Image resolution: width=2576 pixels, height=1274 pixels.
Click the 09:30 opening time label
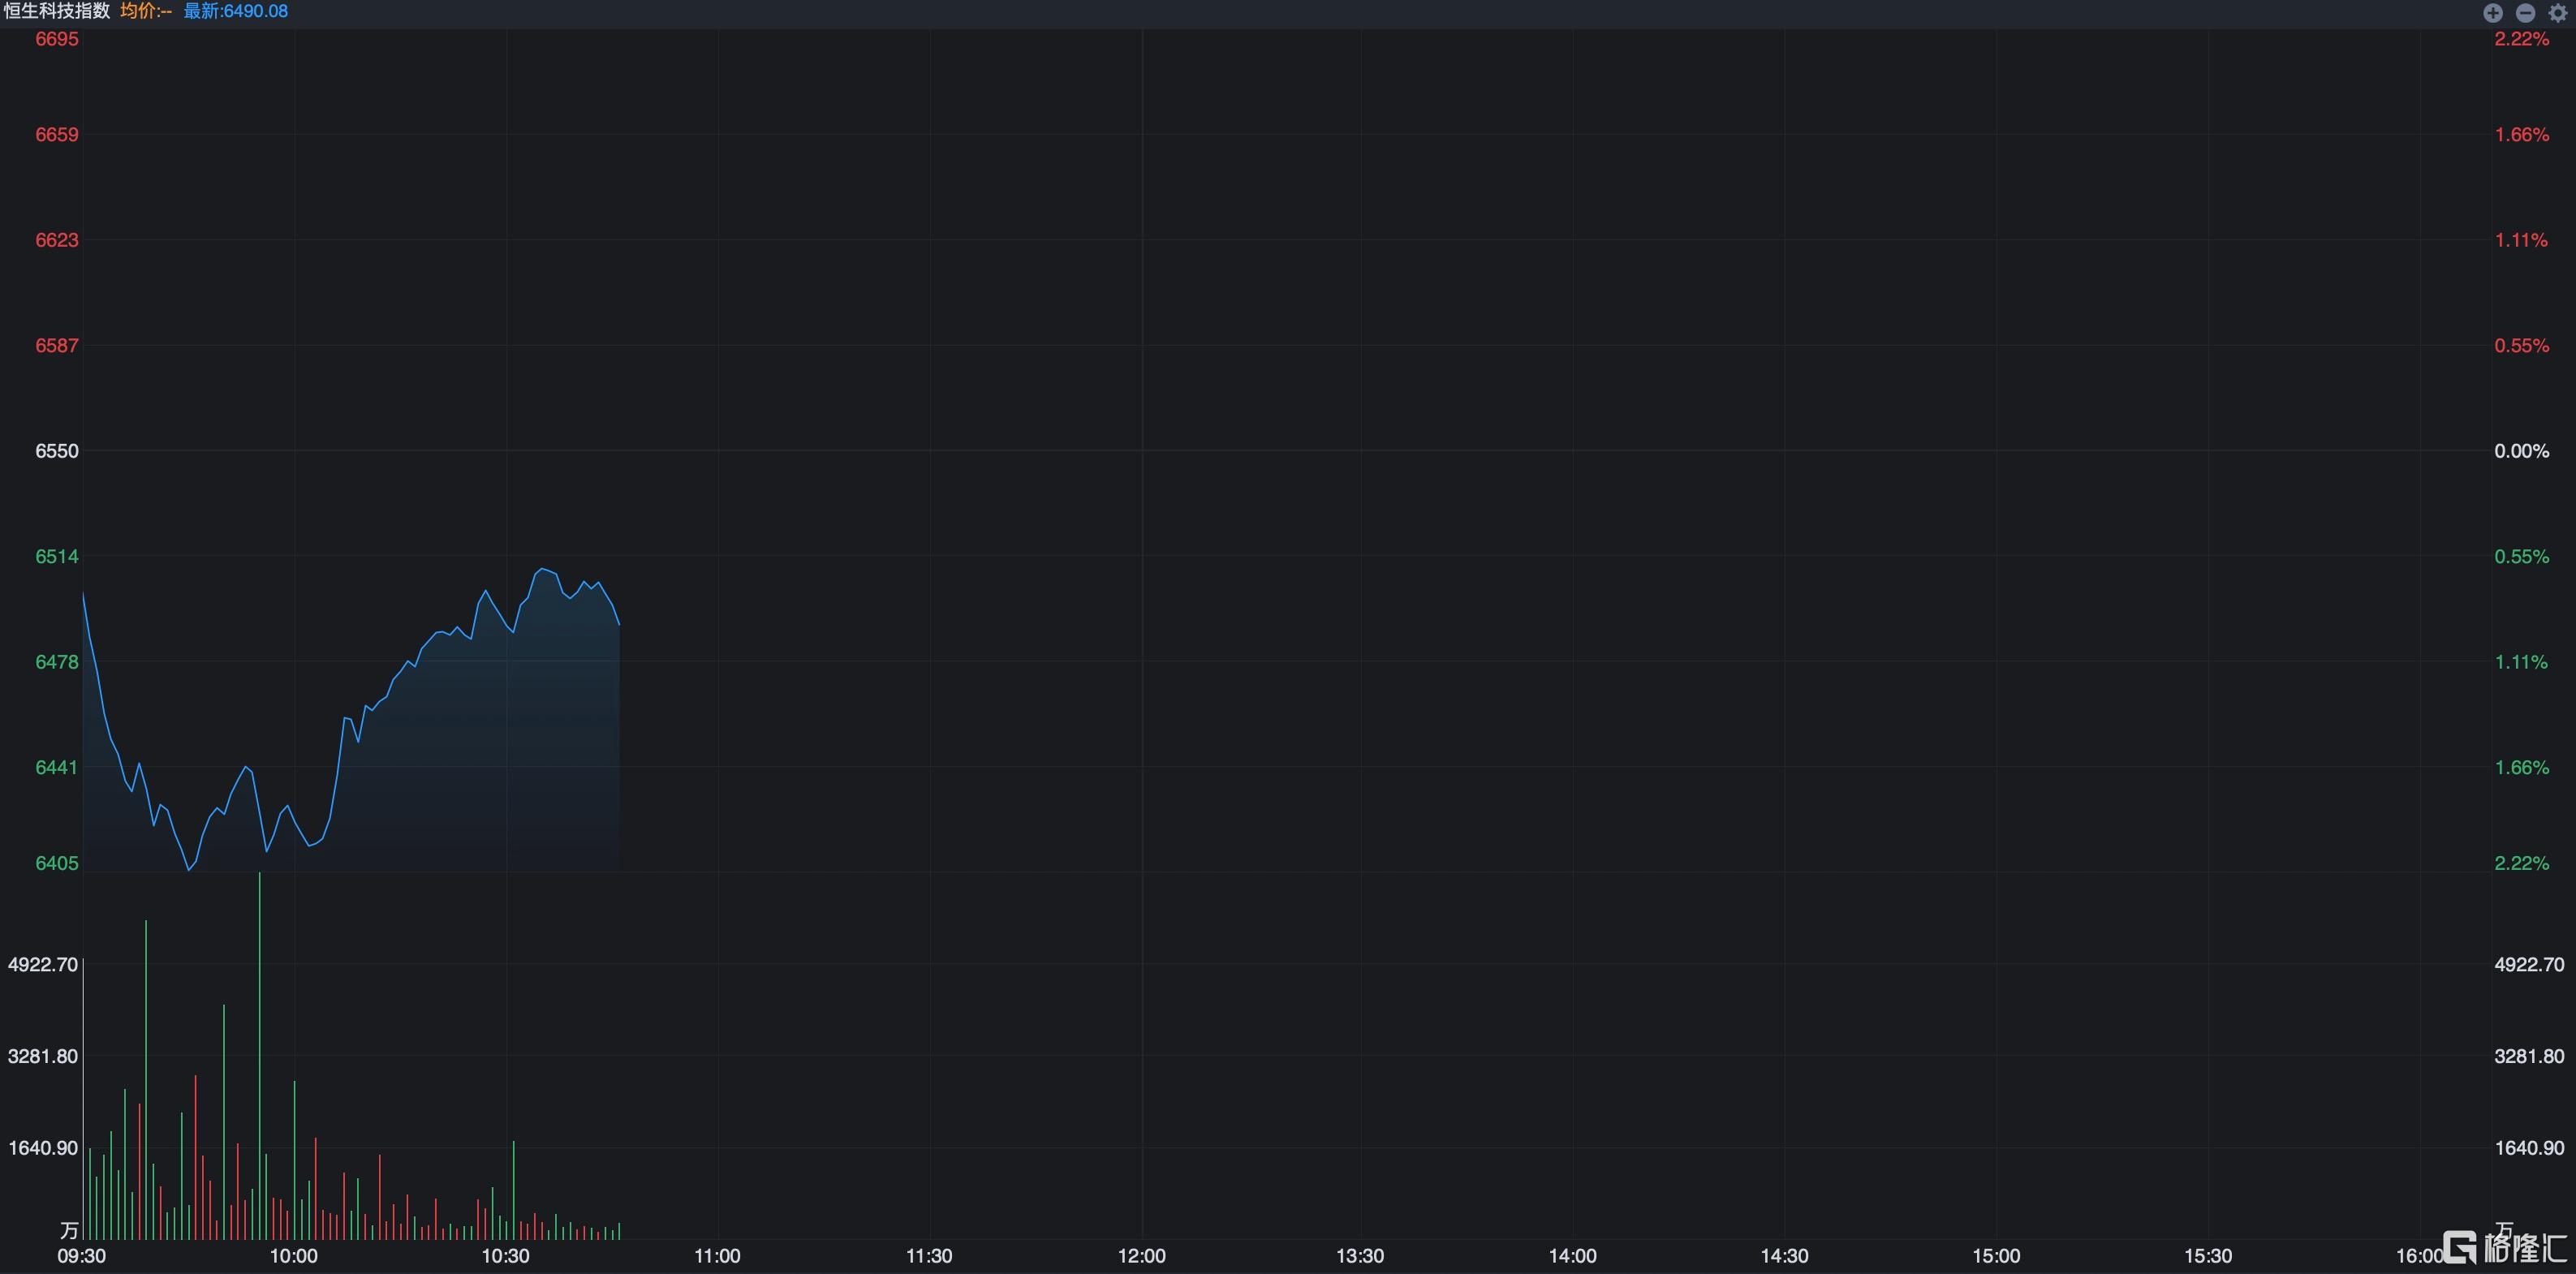(x=82, y=1256)
